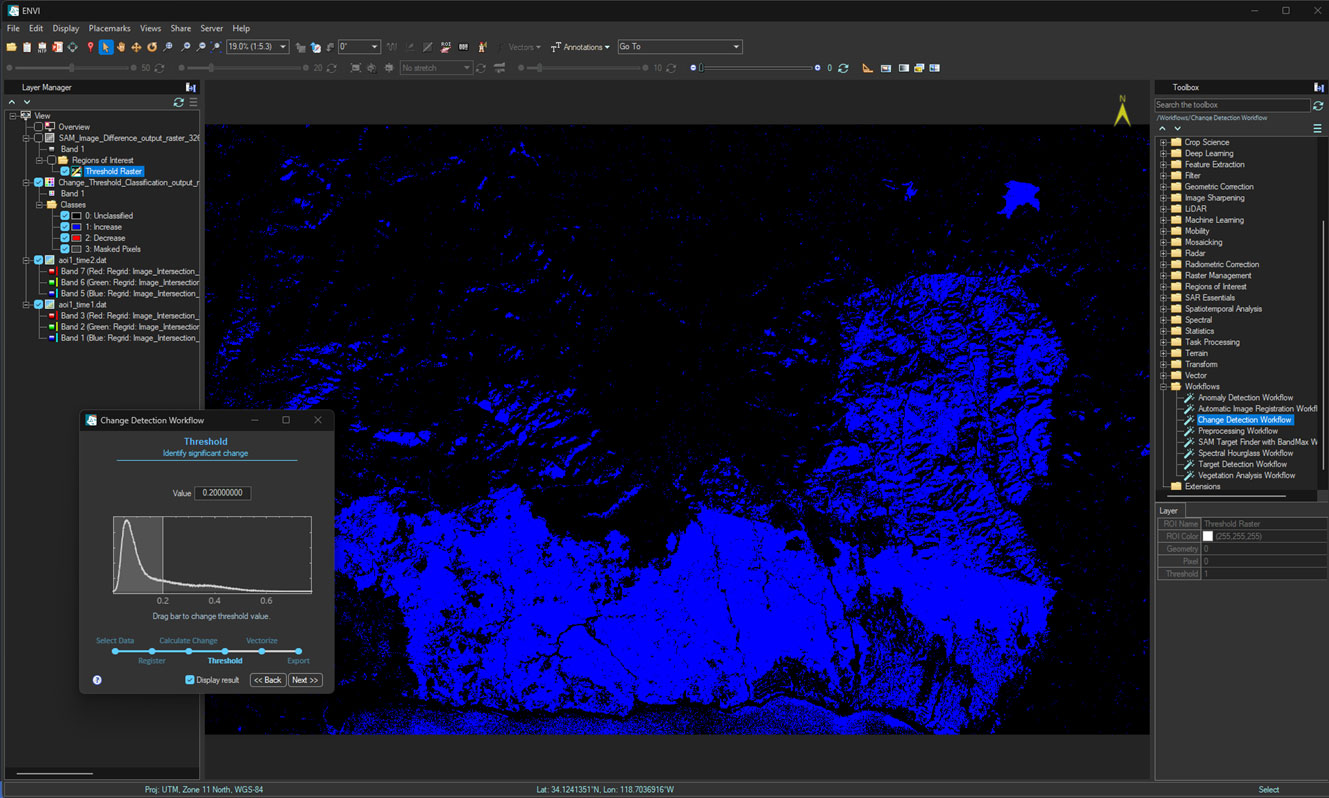The height and width of the screenshot is (798, 1329).
Task: Expand the Spectral toolbox folder
Action: (1164, 320)
